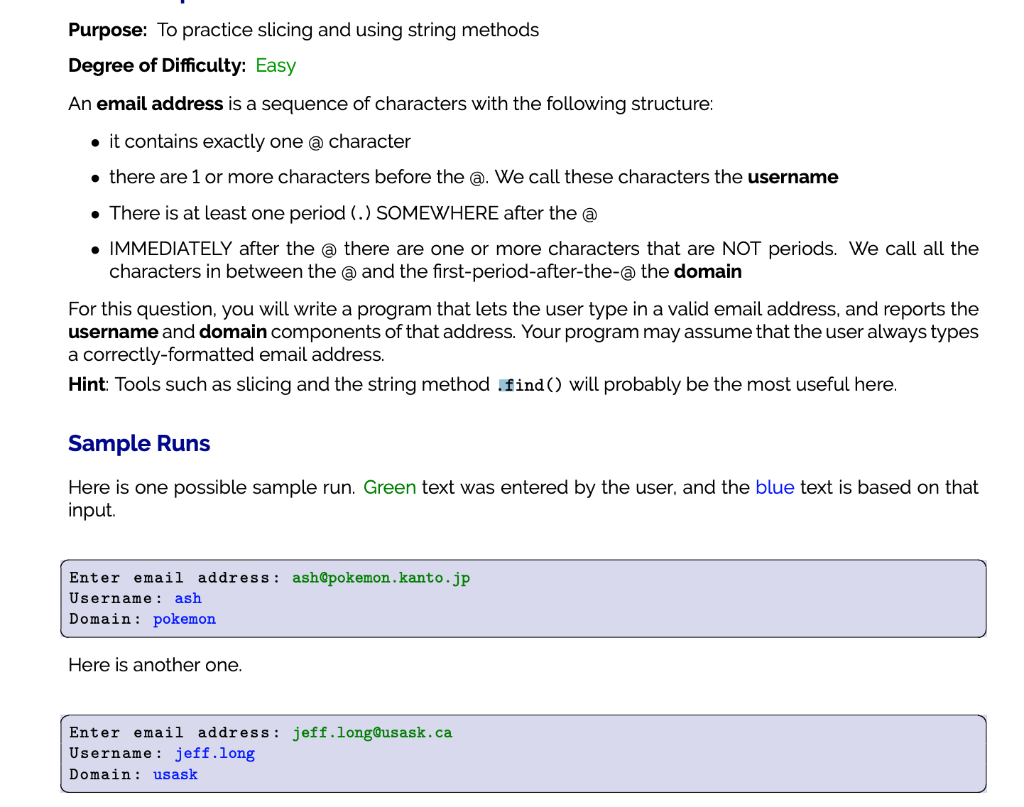Click the IMMEDIATELY after the @ bullet
1024x807 pixels.
(x=400, y=248)
